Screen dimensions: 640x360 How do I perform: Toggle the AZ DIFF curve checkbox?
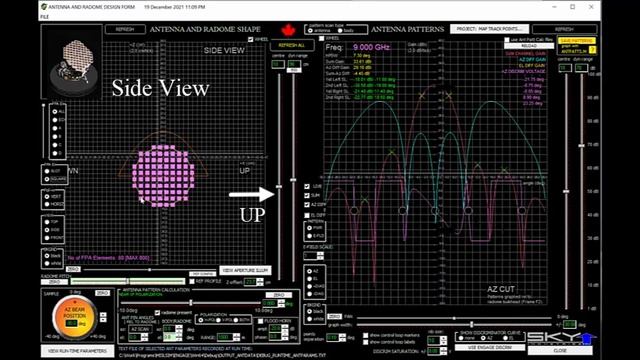(307, 205)
